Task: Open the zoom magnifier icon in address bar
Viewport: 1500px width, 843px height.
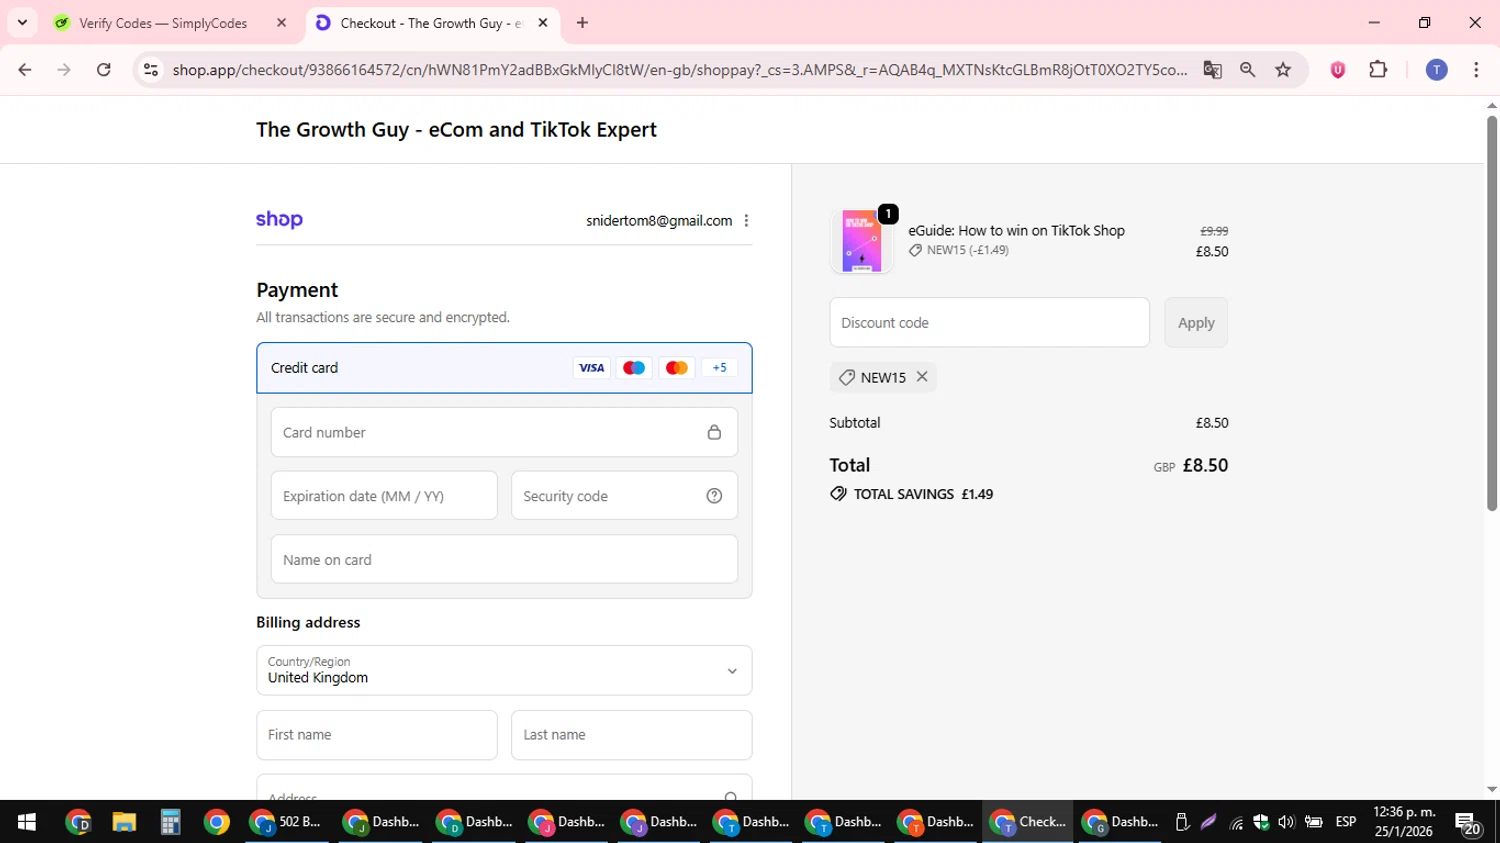Action: (1248, 70)
